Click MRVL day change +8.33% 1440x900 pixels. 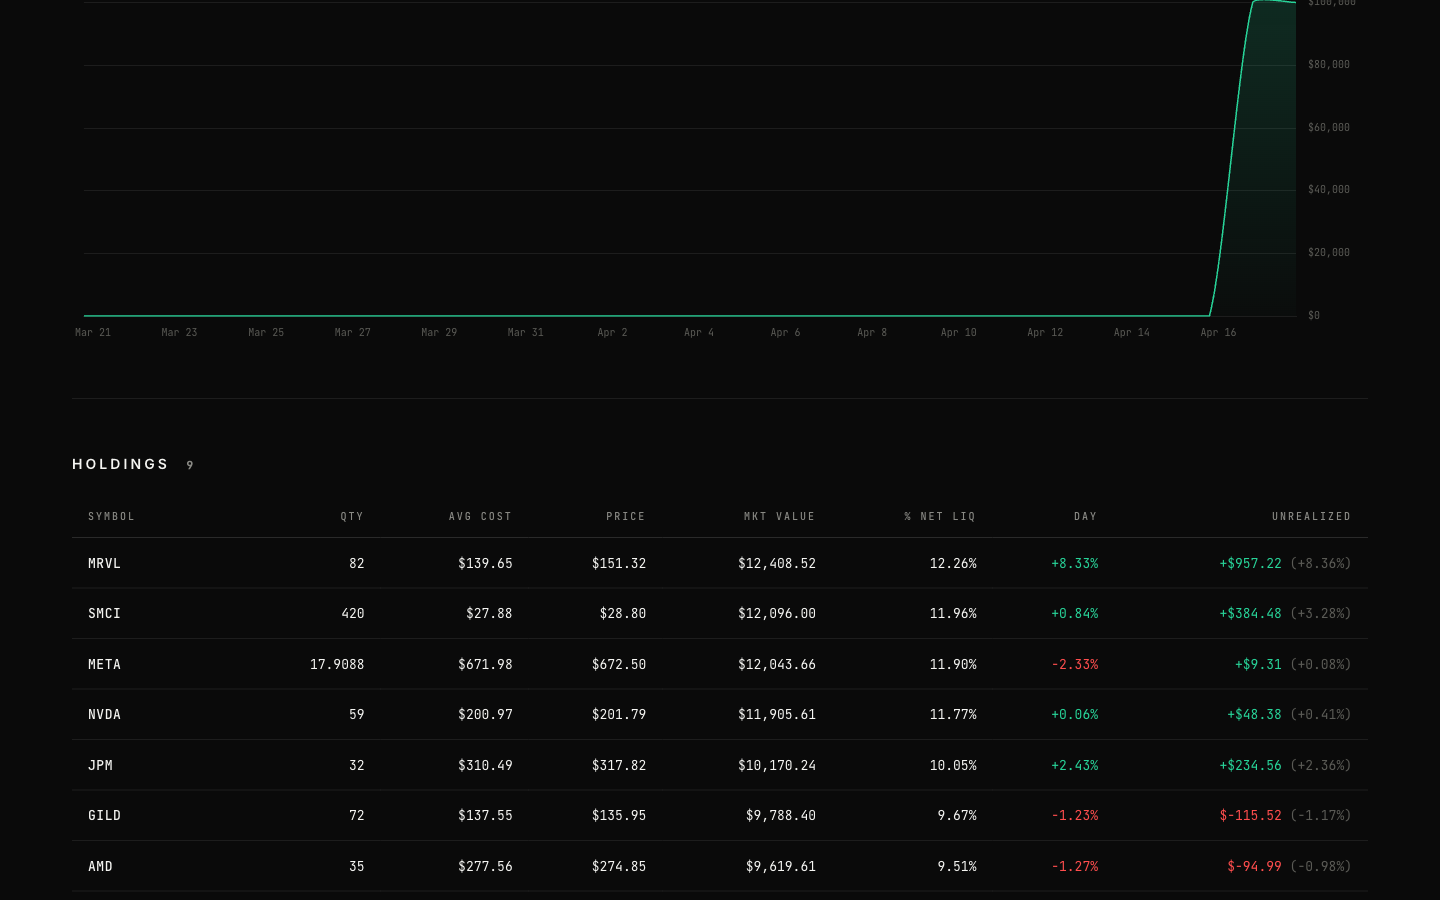(1075, 563)
